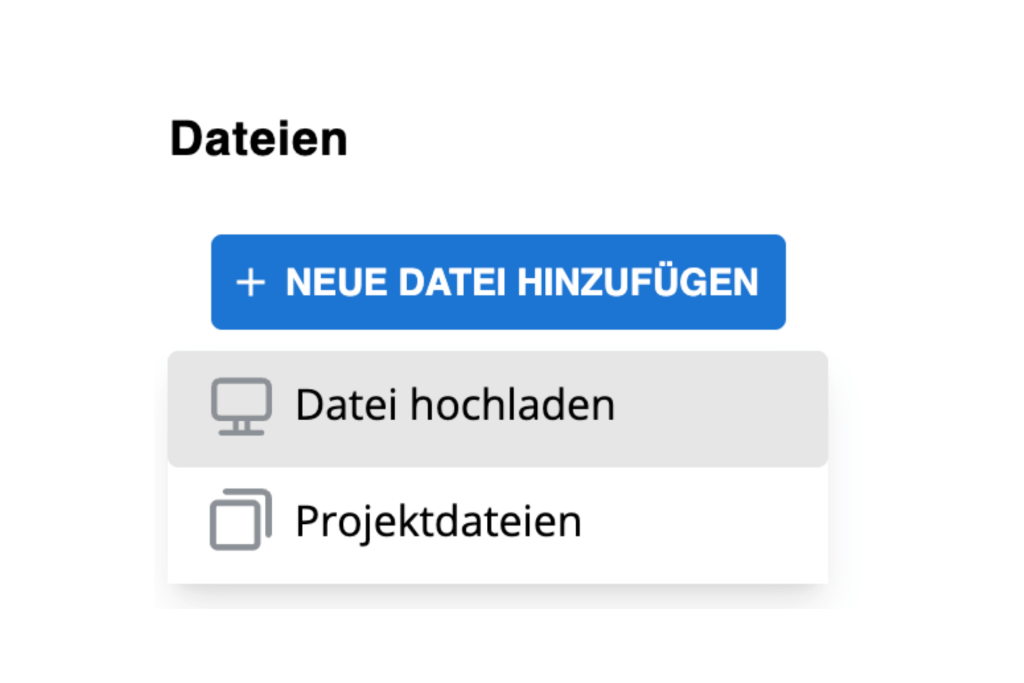Click the monitor icon beside Datei hochladen
The height and width of the screenshot is (683, 1024).
240,404
